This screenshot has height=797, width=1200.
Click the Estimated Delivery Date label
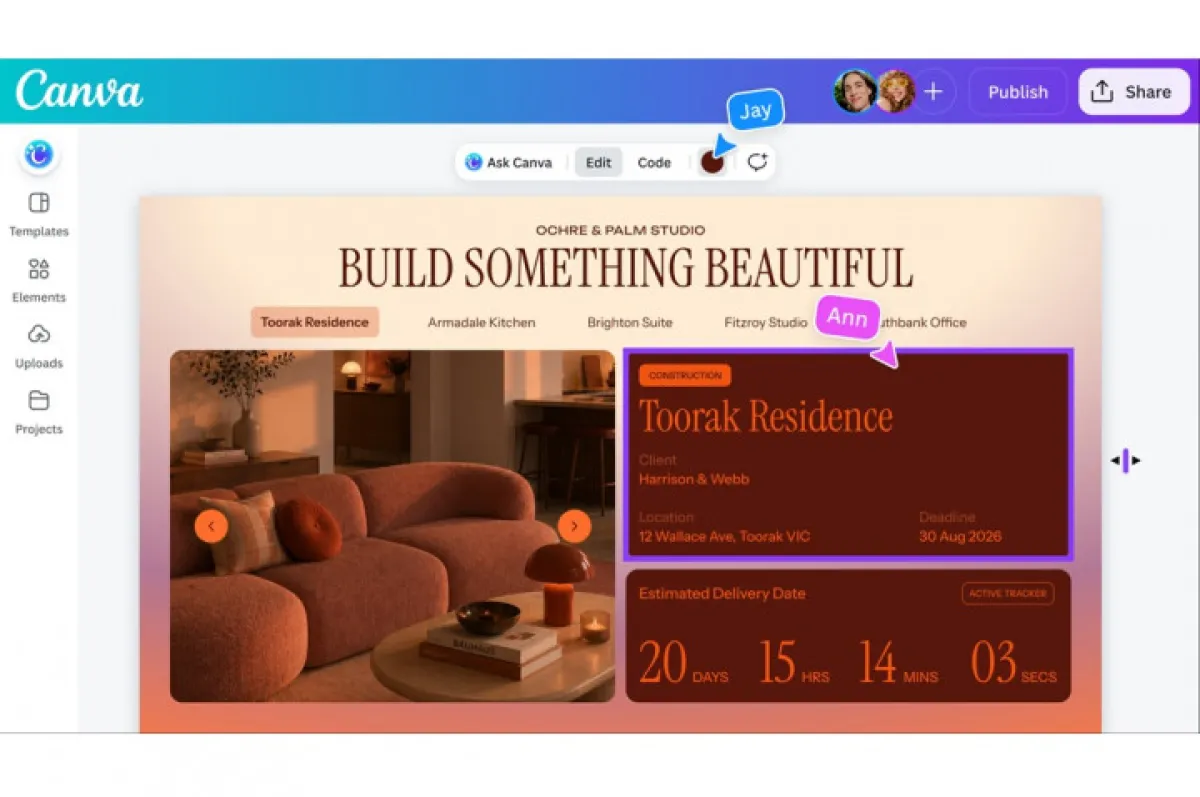pyautogui.click(x=722, y=593)
